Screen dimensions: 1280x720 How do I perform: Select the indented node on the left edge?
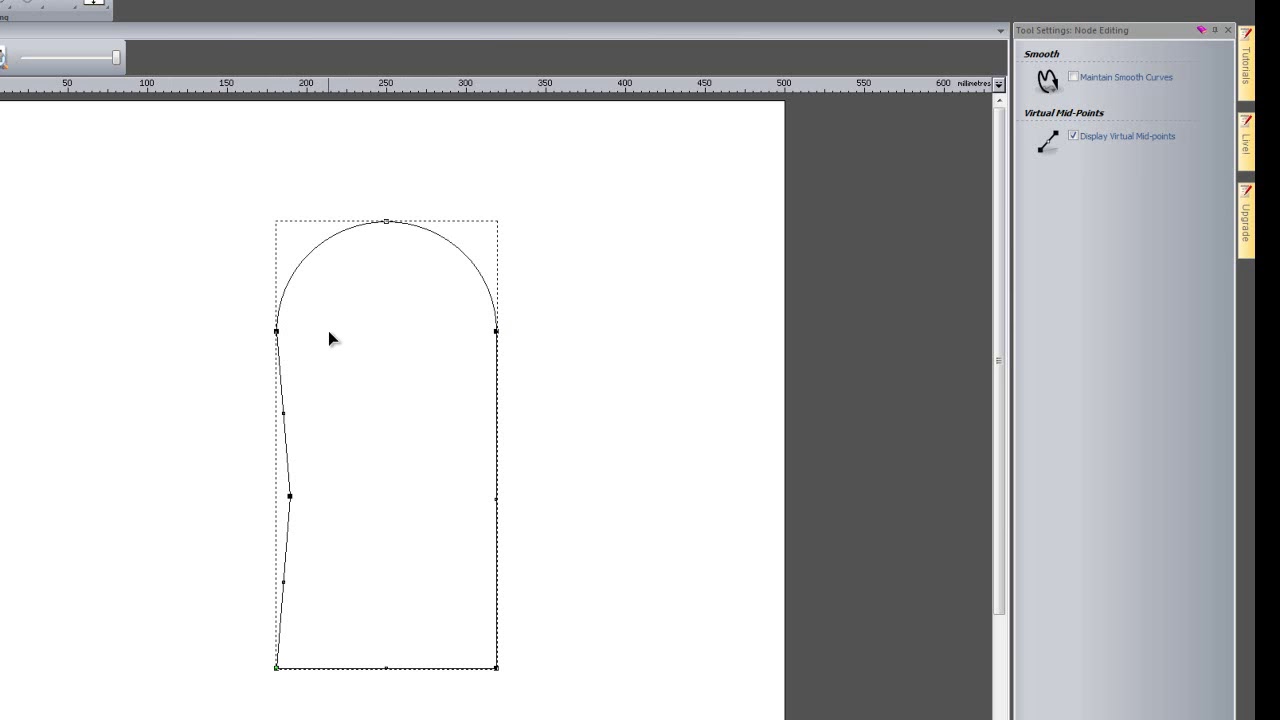(289, 496)
